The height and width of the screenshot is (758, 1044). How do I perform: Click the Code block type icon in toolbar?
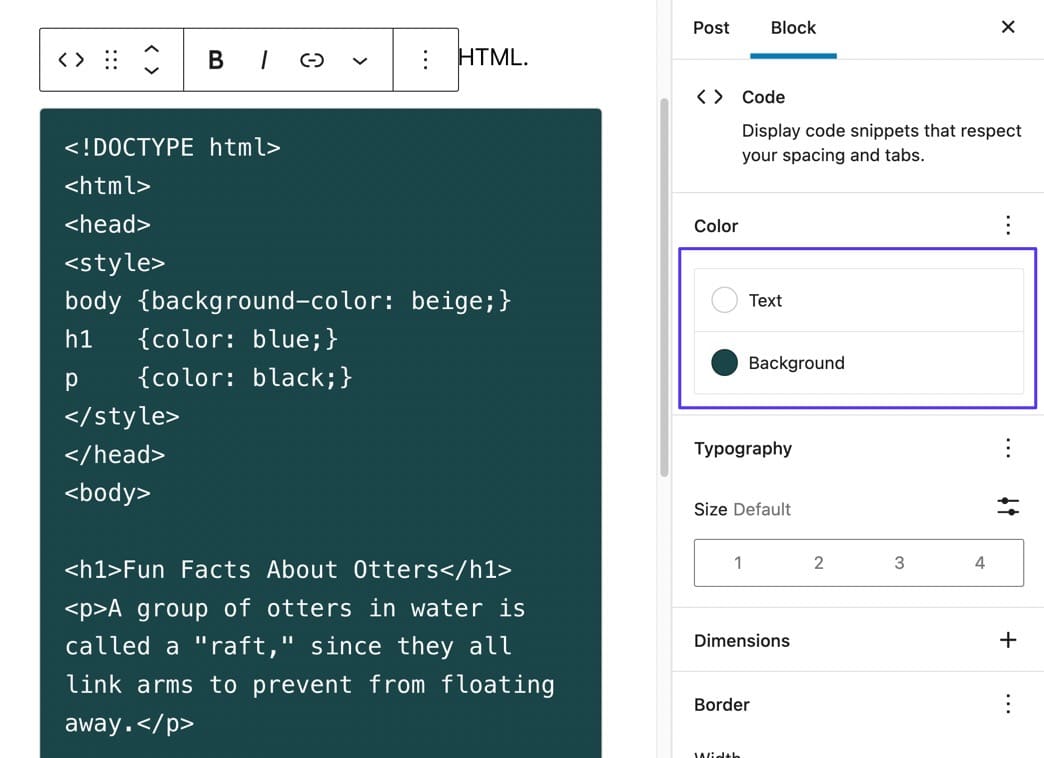[71, 60]
